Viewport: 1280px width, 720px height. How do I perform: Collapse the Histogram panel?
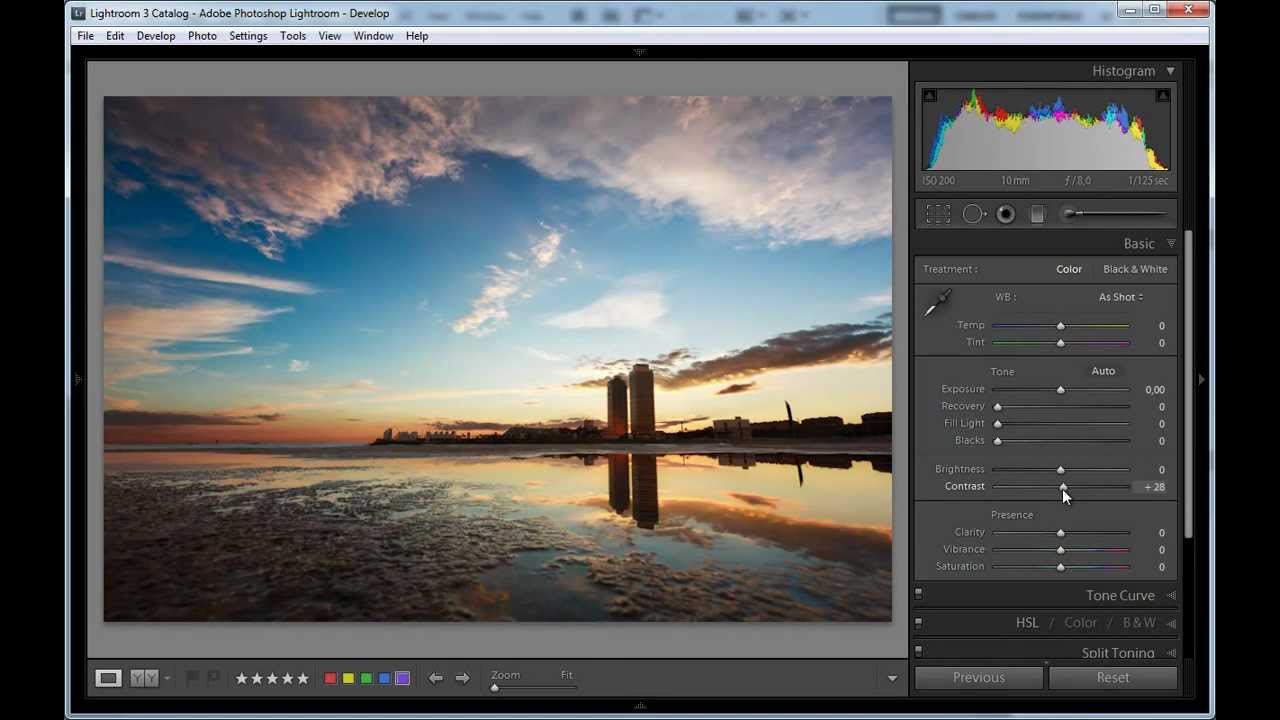(1170, 71)
